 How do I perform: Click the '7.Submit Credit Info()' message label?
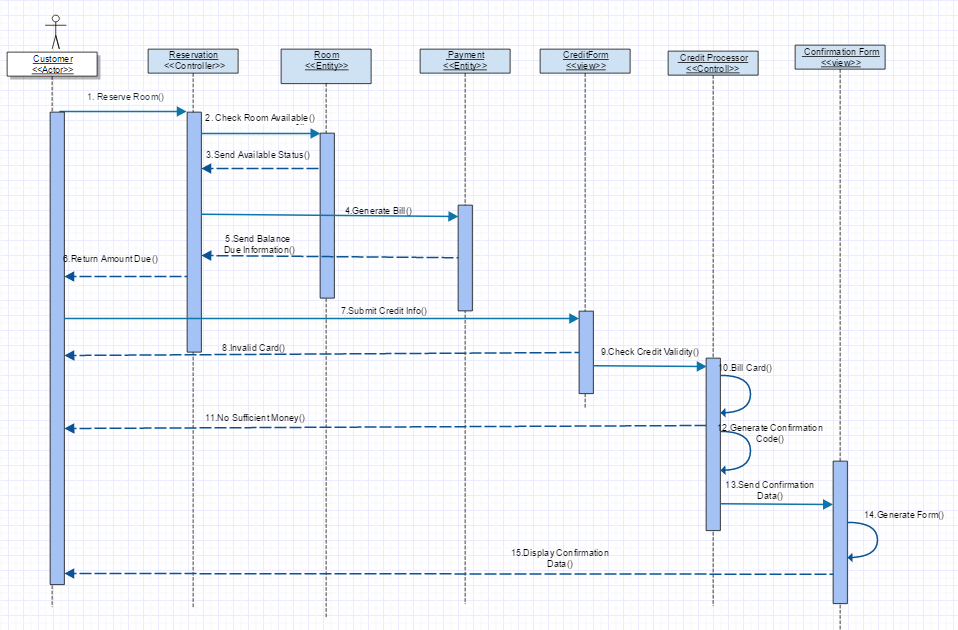[x=384, y=311]
